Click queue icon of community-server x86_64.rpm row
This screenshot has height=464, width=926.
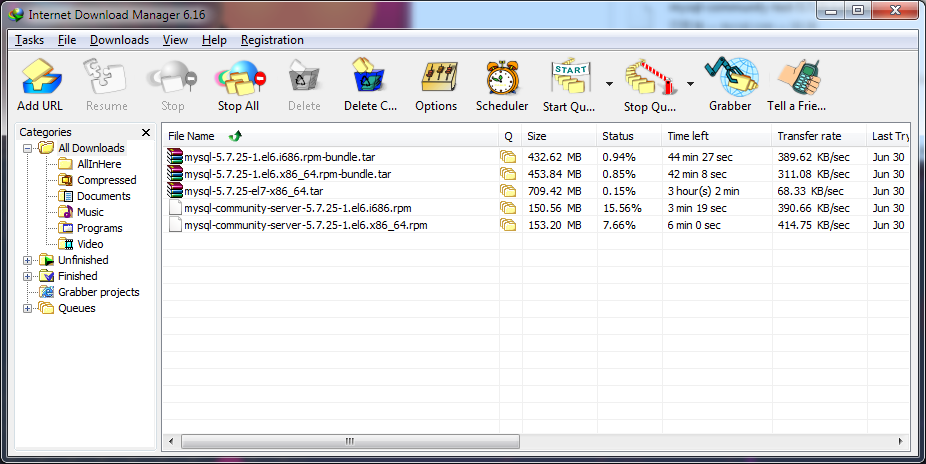(508, 225)
